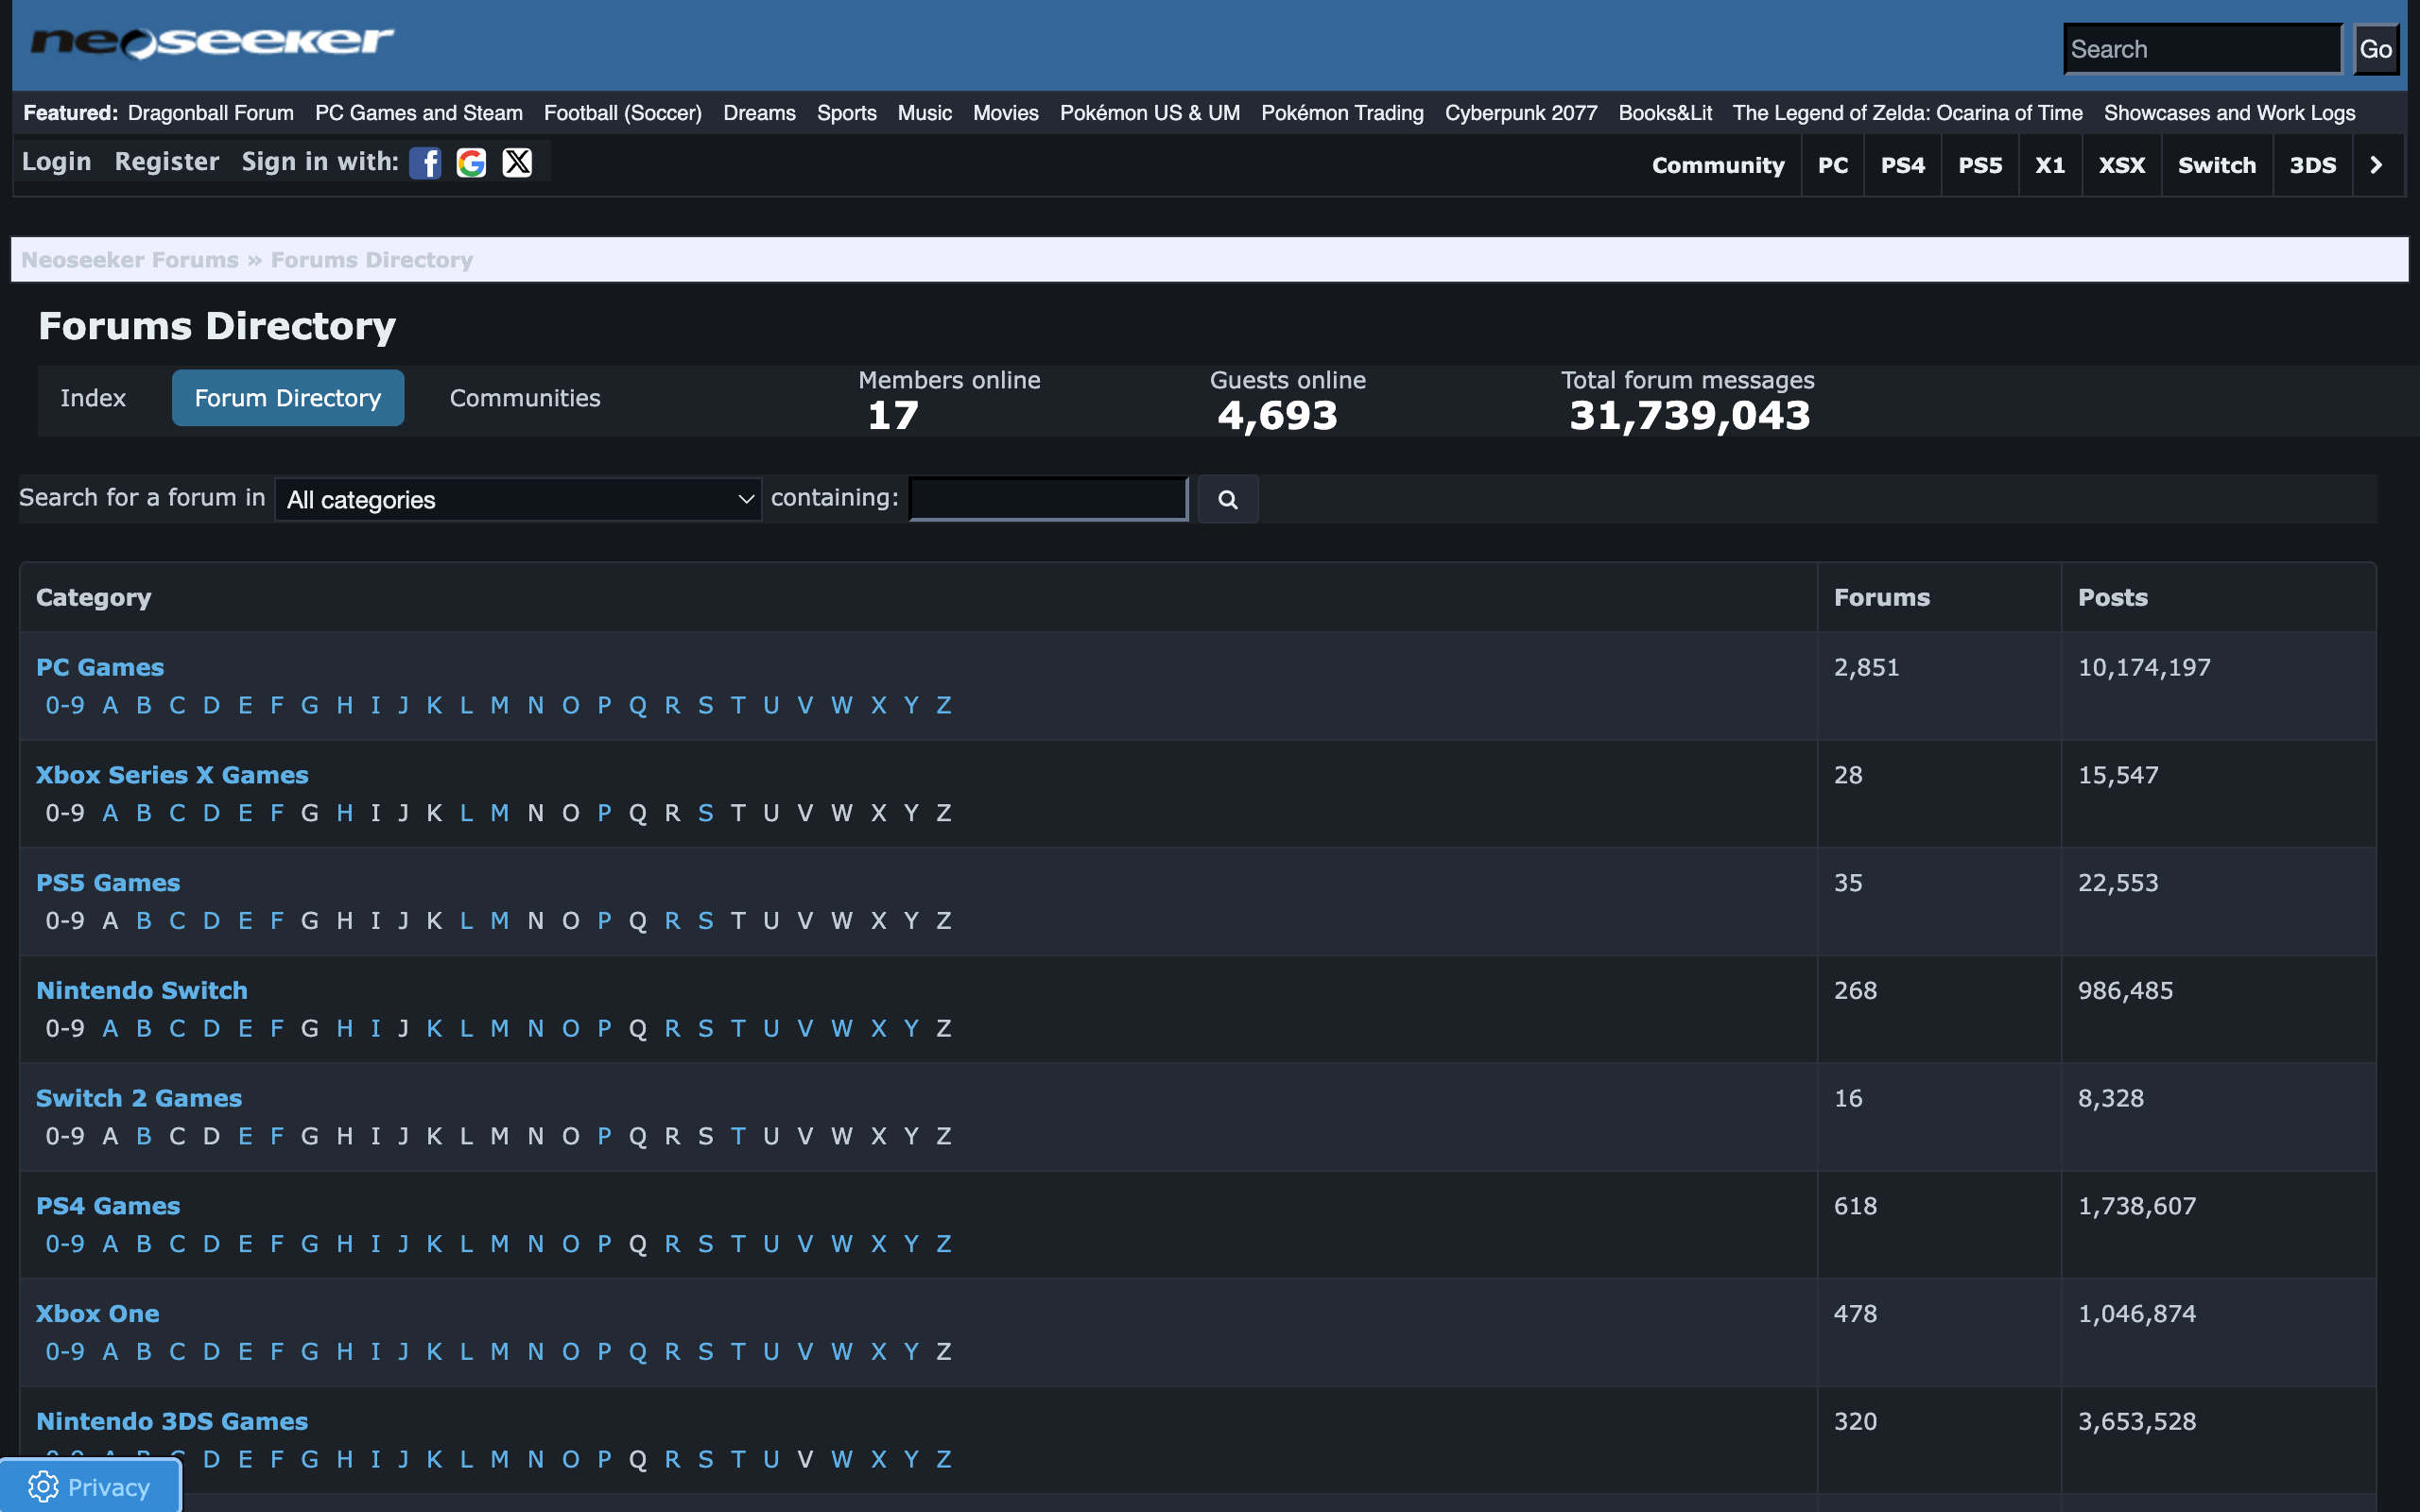Open featured Dreams link
The height and width of the screenshot is (1512, 2420).
click(x=760, y=113)
